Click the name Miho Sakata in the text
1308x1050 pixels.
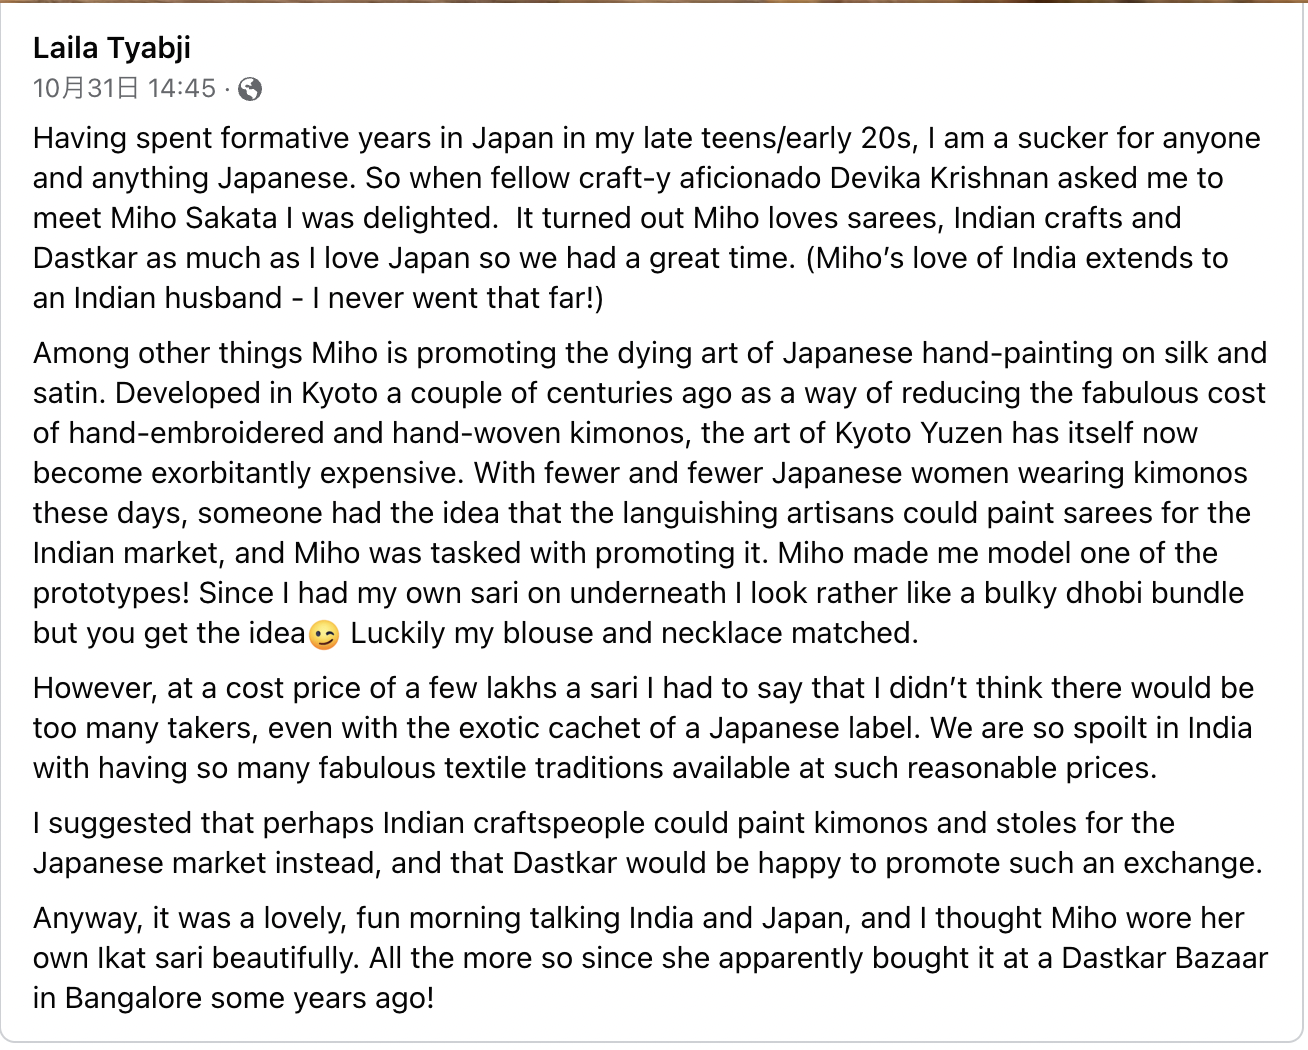(194, 218)
